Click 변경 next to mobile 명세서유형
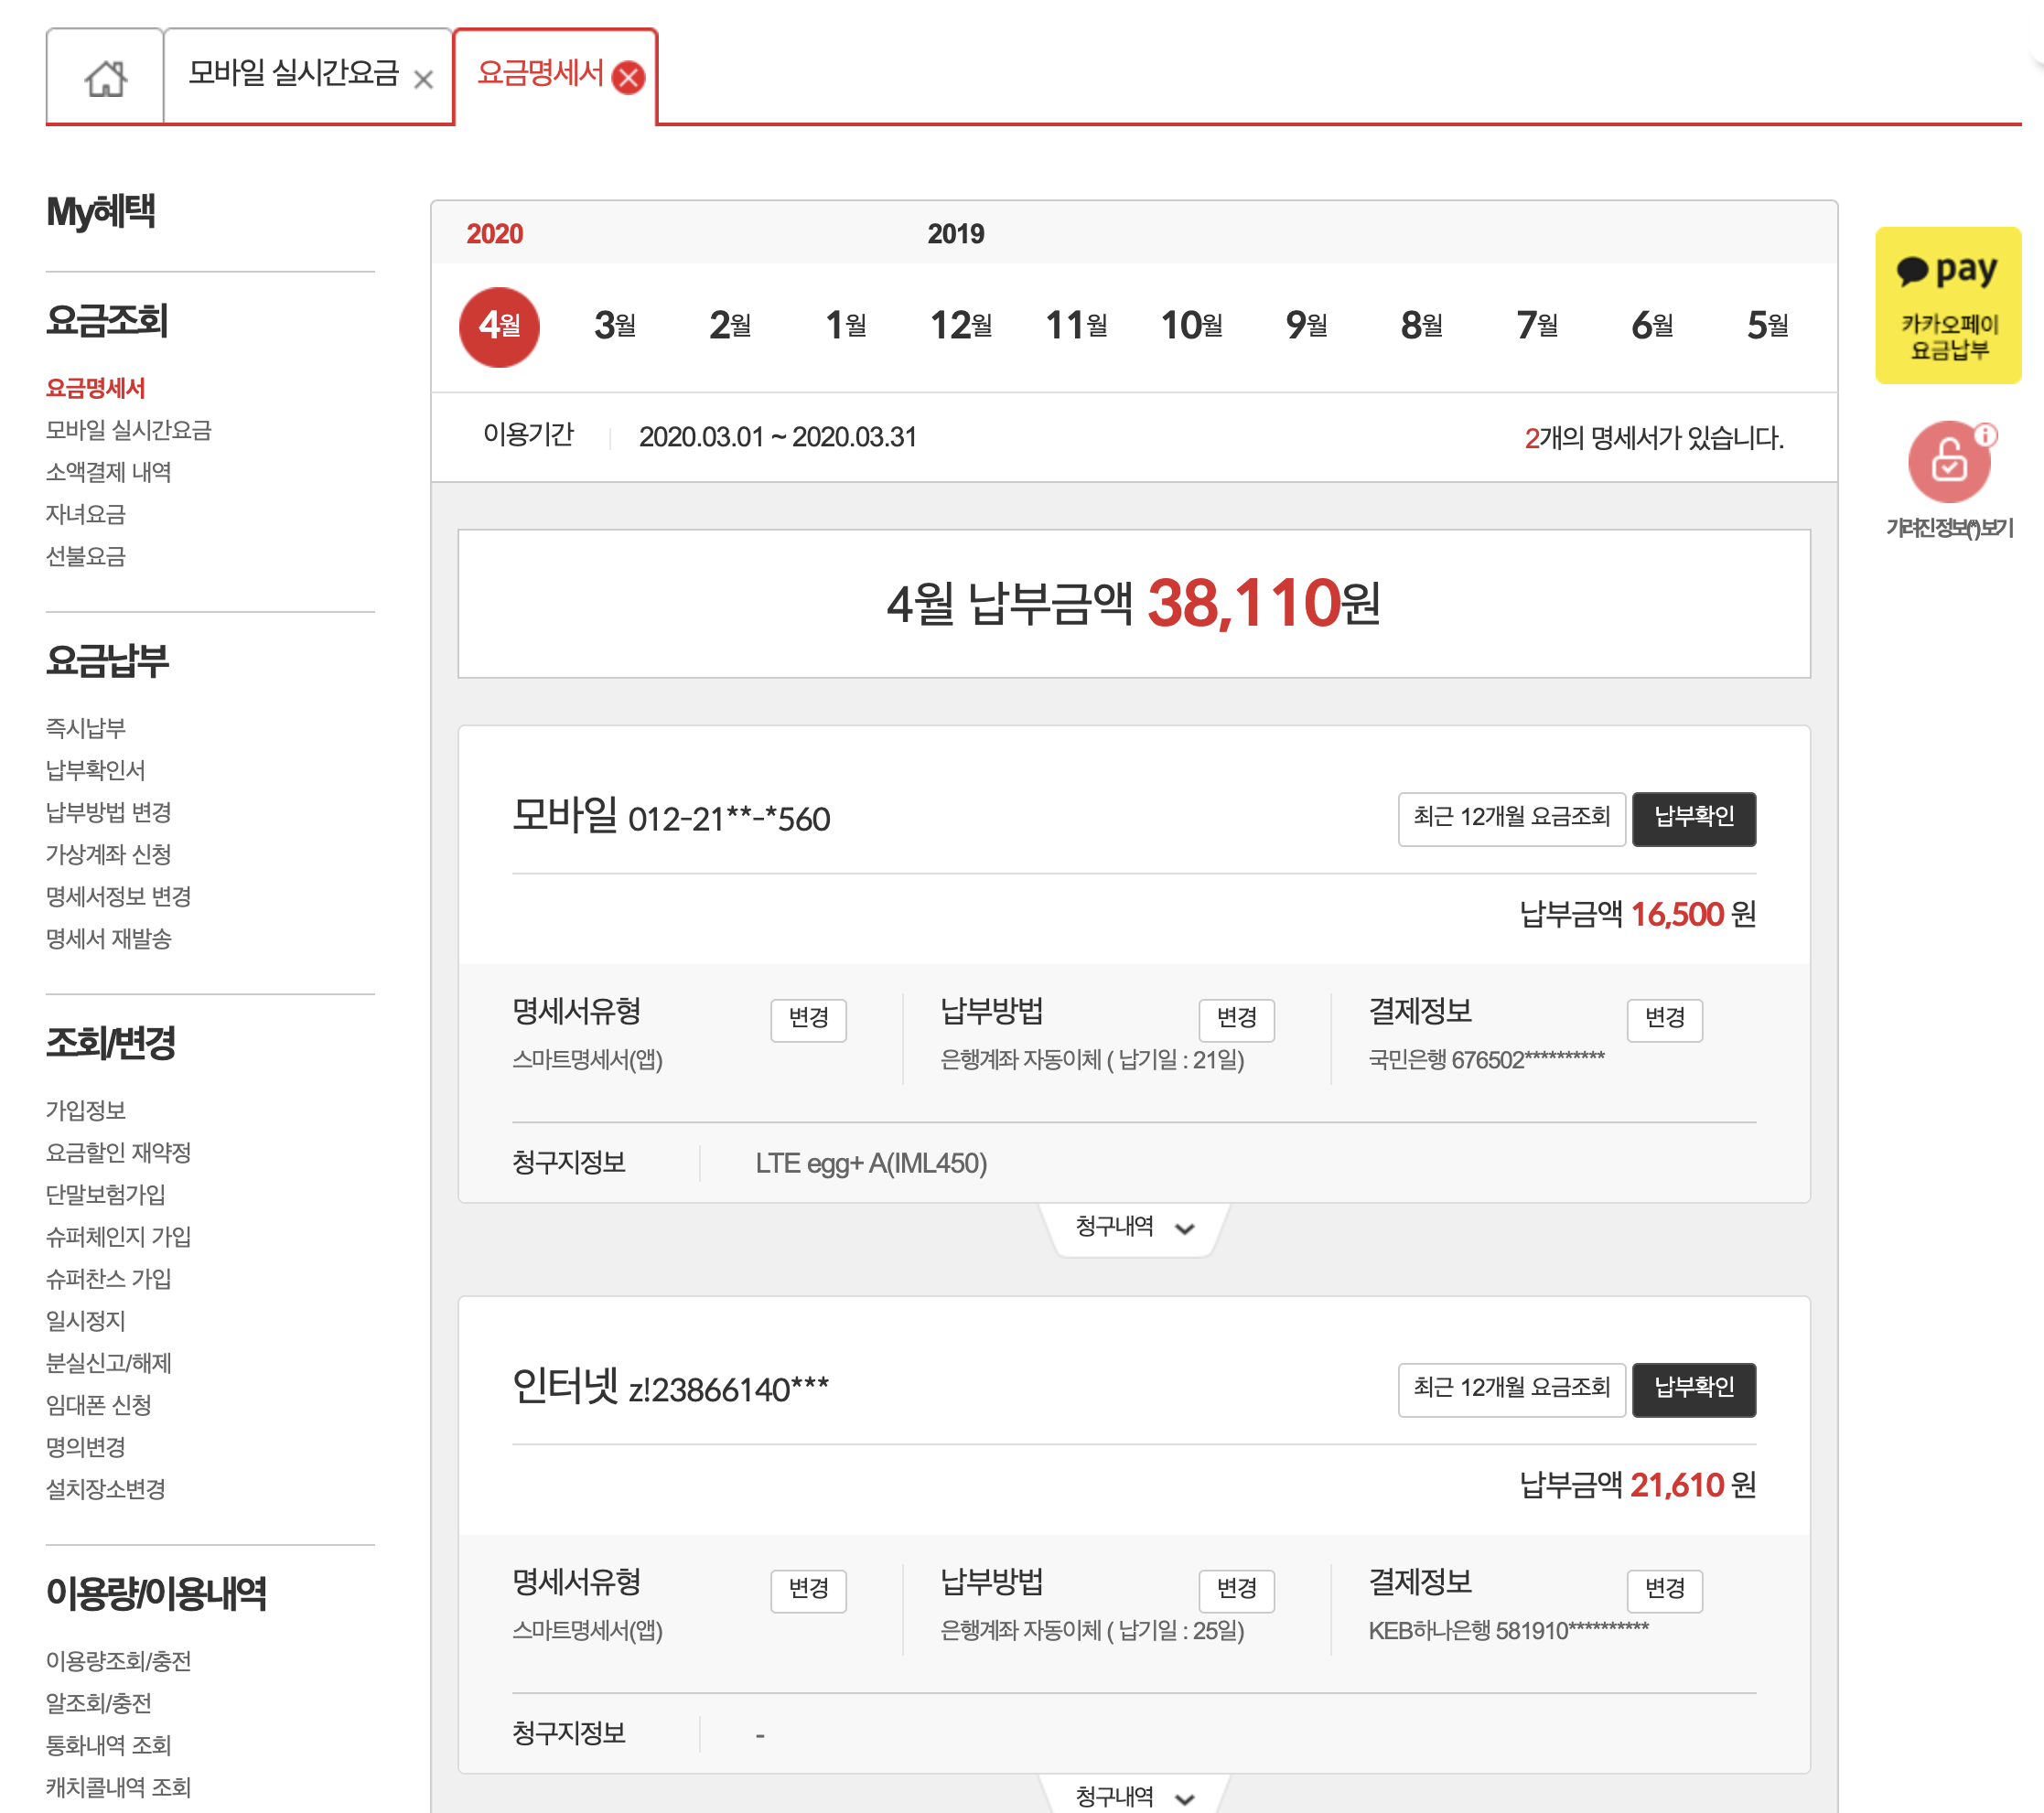Image resolution: width=2044 pixels, height=1813 pixels. click(808, 1018)
